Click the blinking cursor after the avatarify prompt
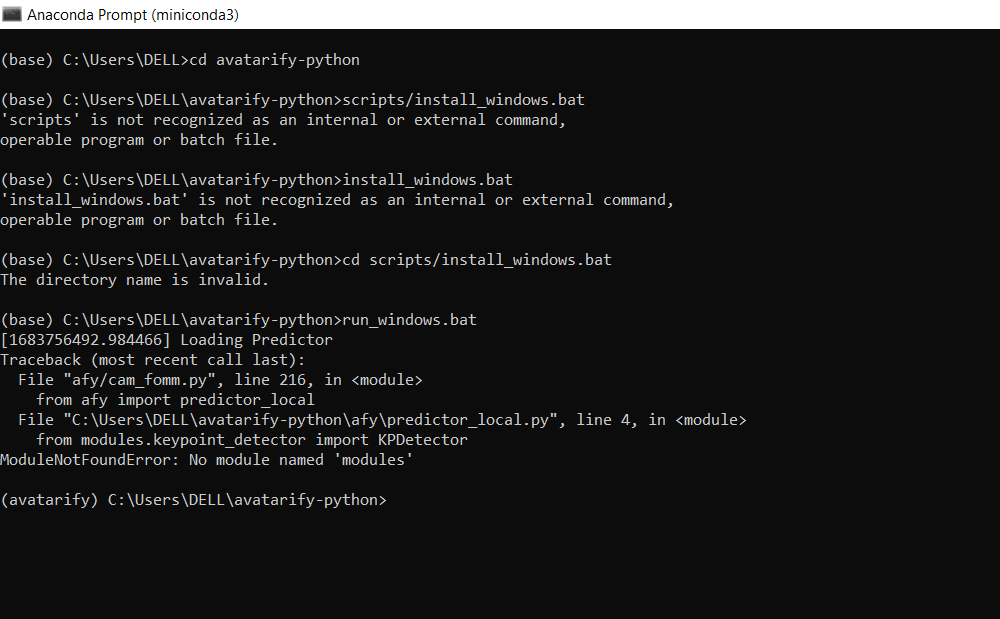1000x619 pixels. pyautogui.click(x=394, y=500)
